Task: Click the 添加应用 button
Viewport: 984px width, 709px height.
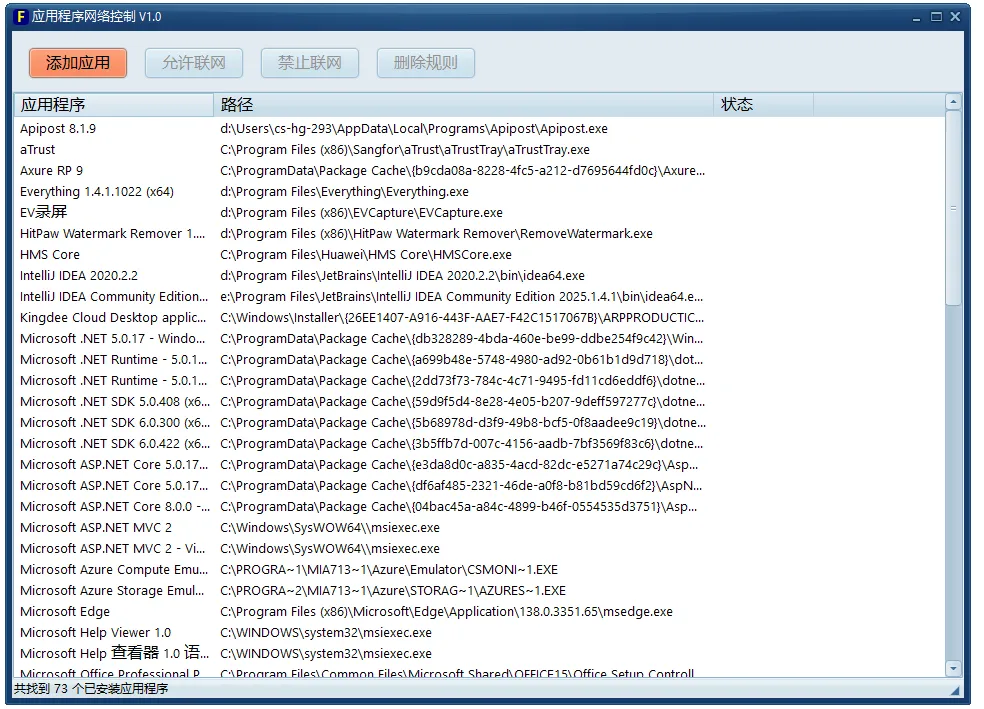Action: click(78, 63)
